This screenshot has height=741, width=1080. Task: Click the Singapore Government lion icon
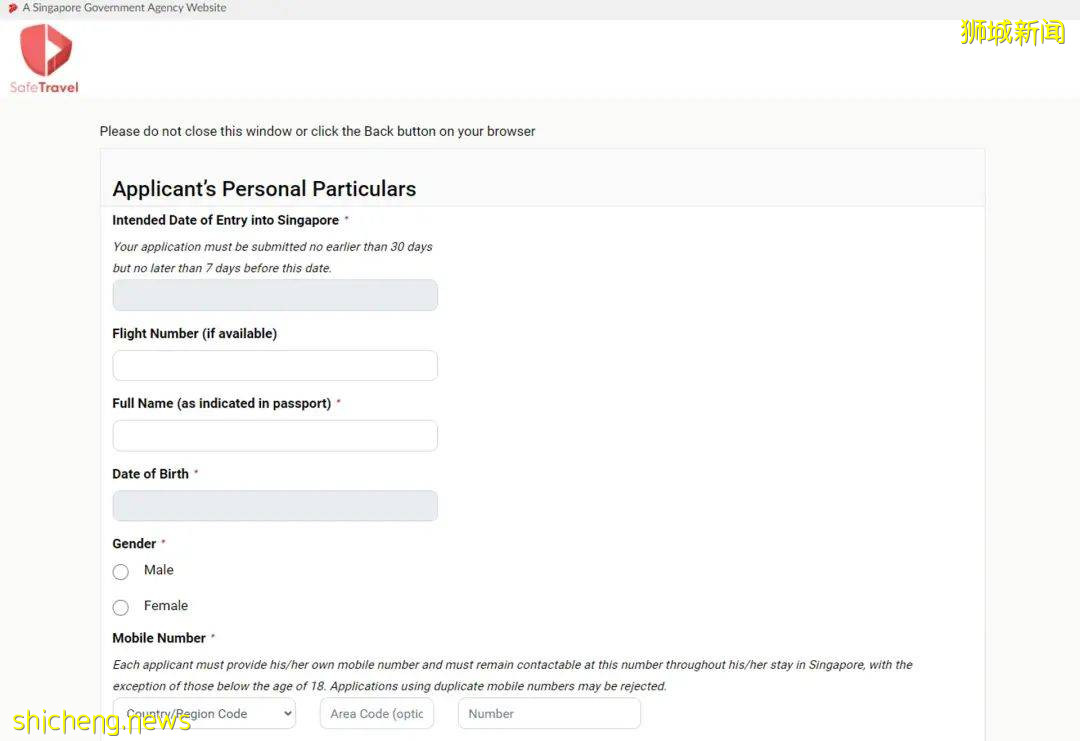coord(13,8)
